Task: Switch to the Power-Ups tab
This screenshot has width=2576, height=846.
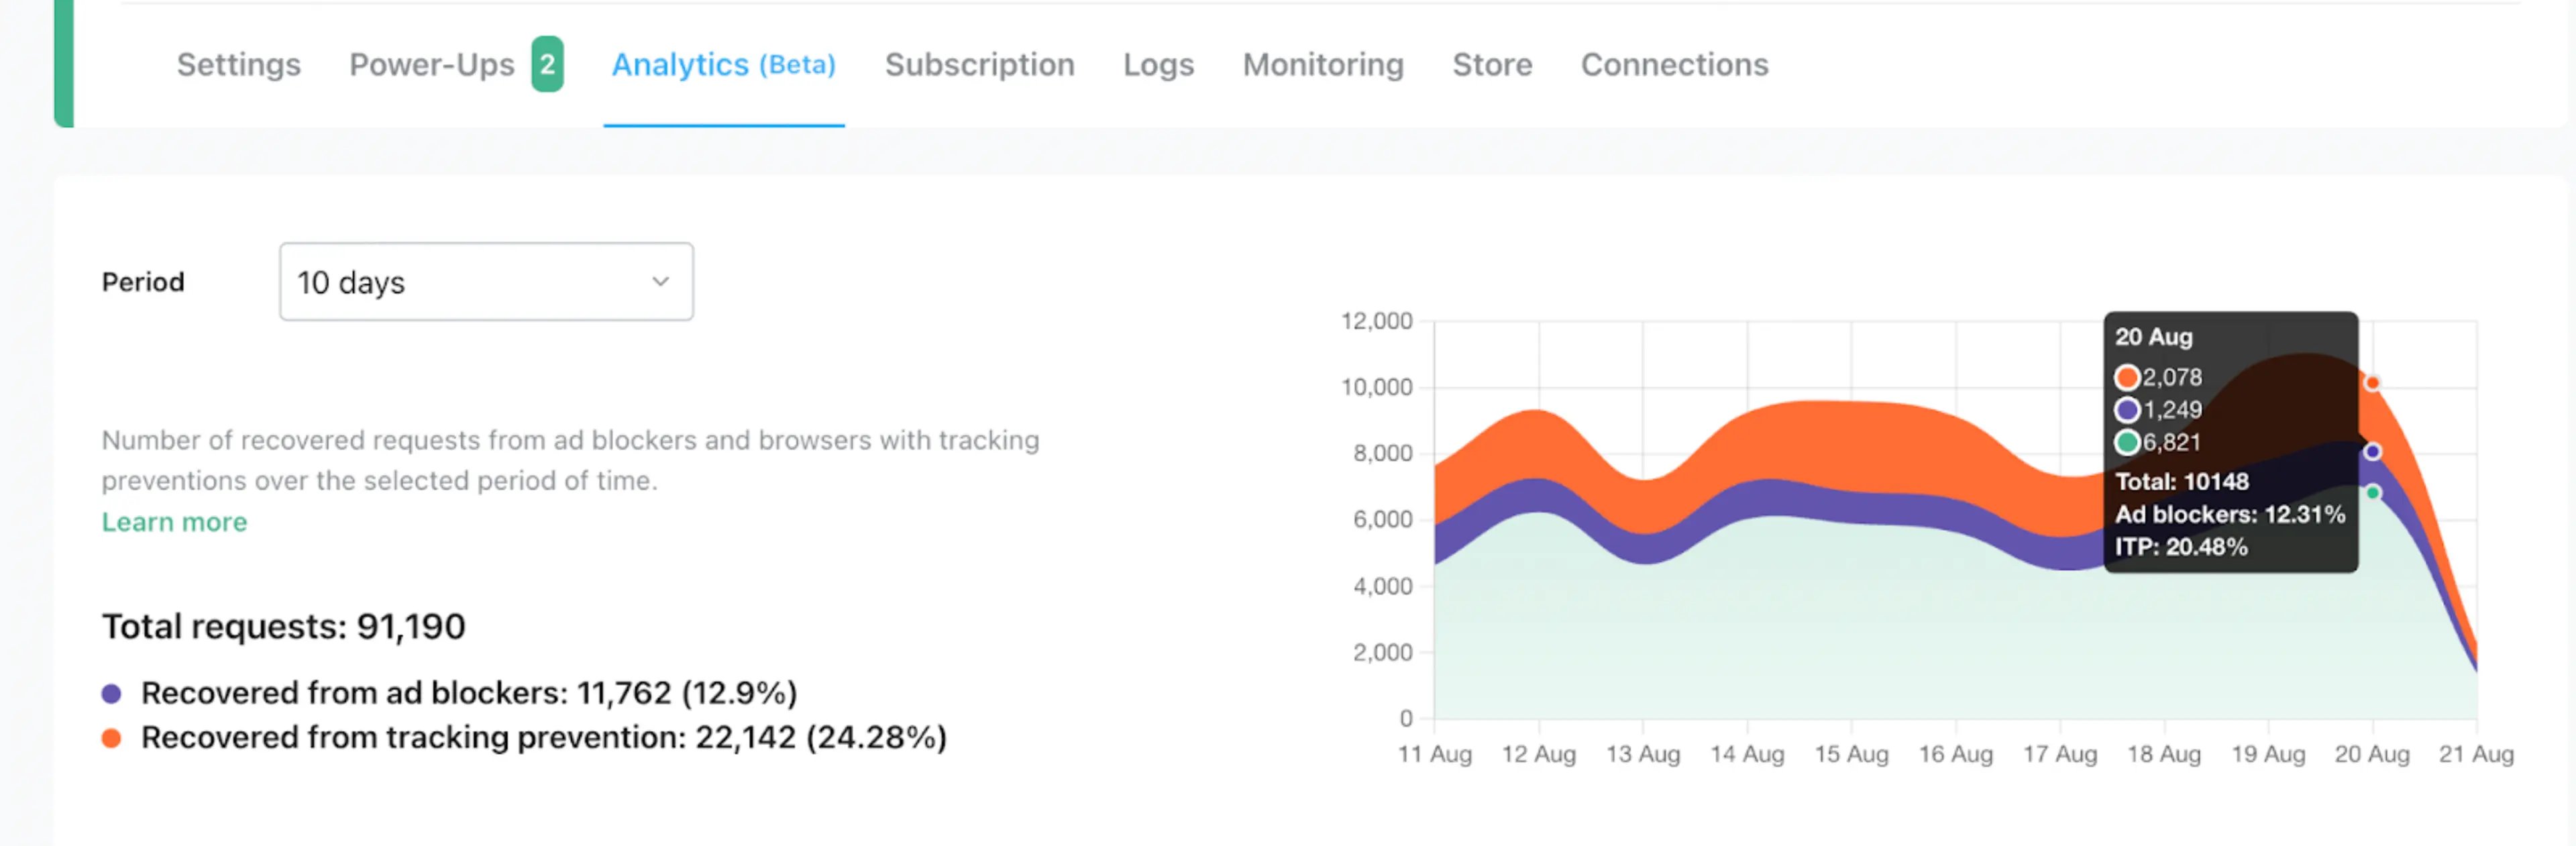Action: [x=431, y=64]
